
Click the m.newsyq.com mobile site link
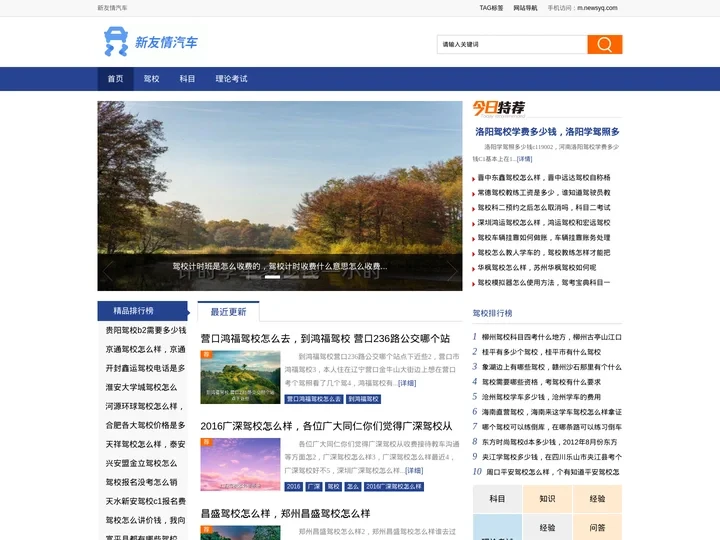click(x=597, y=8)
